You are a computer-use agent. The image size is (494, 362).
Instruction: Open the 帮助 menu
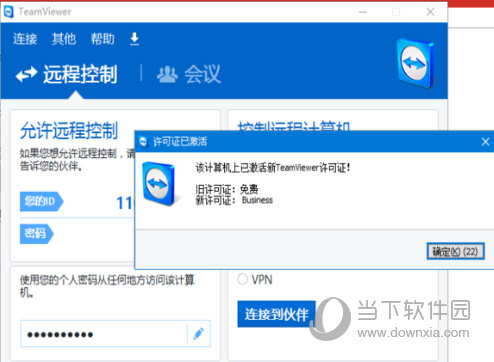point(103,39)
